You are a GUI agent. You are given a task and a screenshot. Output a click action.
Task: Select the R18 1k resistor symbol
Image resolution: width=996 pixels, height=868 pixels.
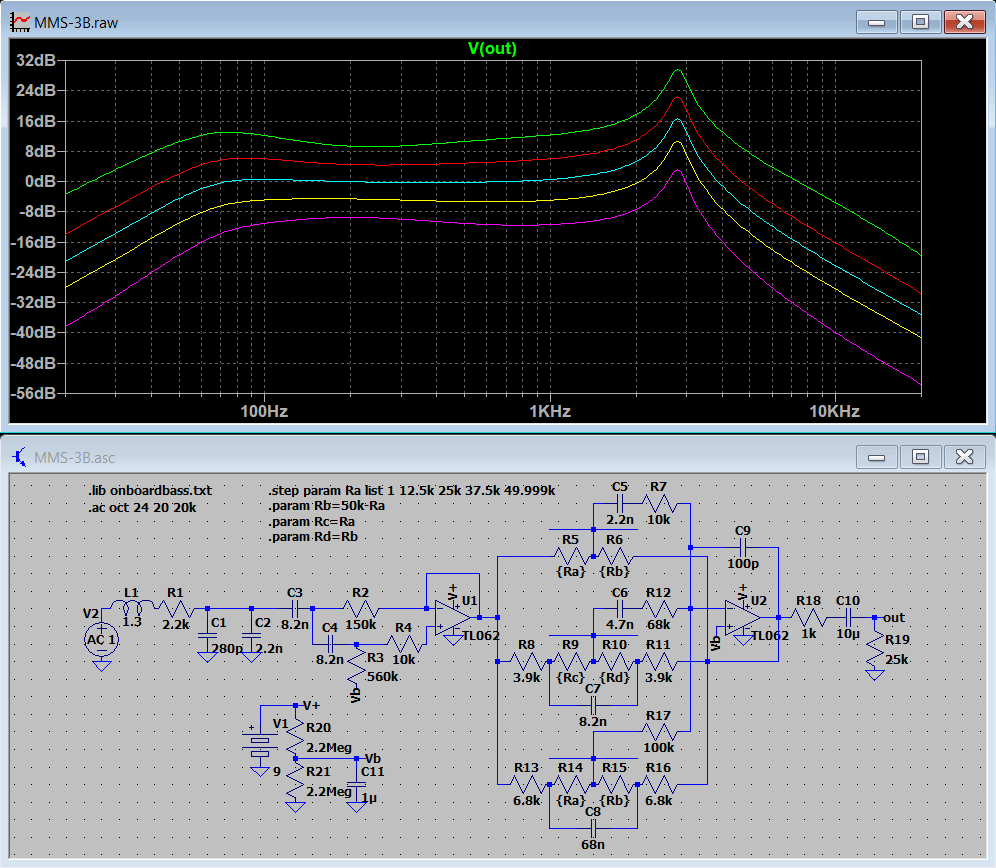(x=809, y=617)
